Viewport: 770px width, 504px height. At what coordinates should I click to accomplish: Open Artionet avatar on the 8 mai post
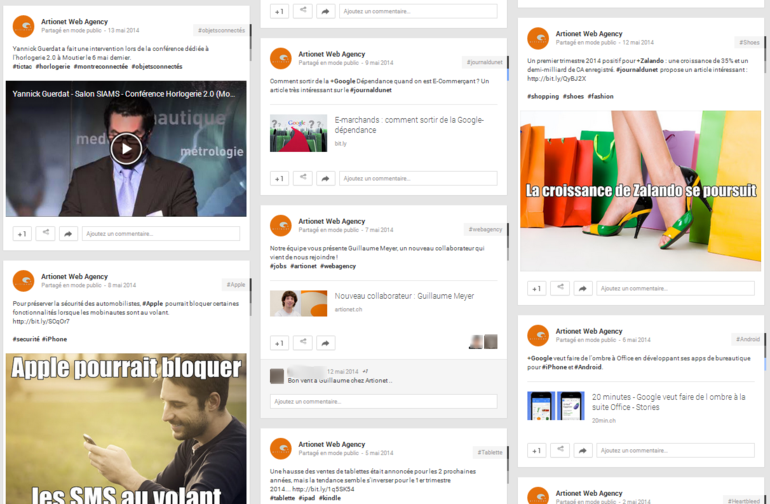tap(23, 281)
